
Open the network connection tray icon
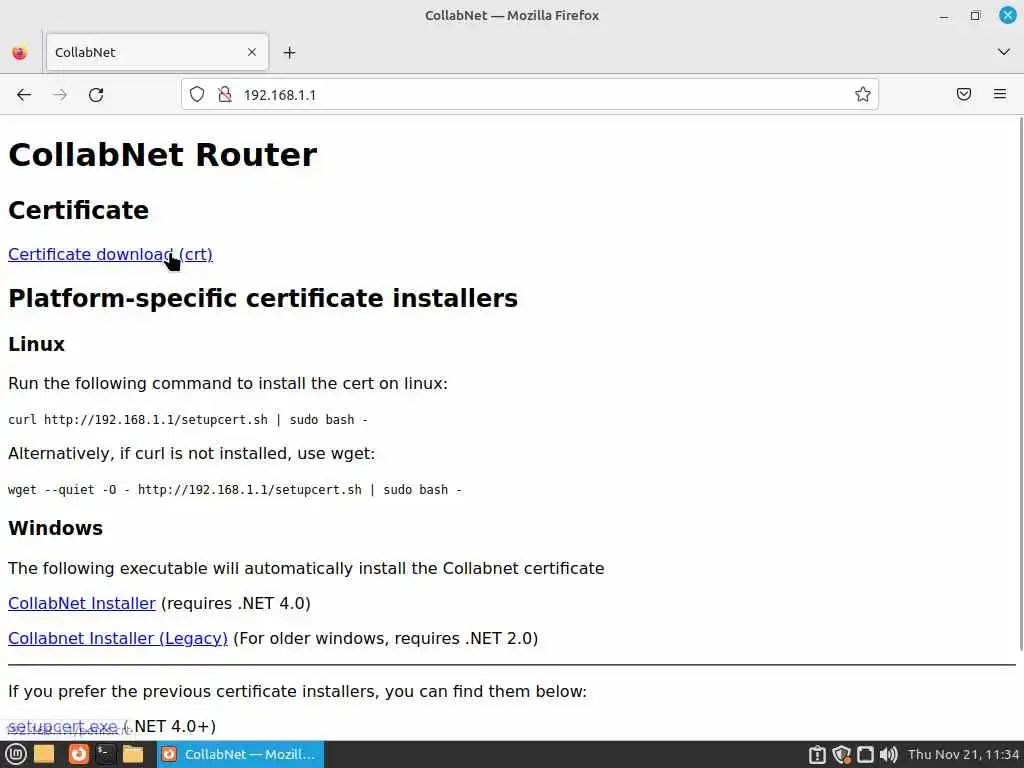tap(865, 754)
